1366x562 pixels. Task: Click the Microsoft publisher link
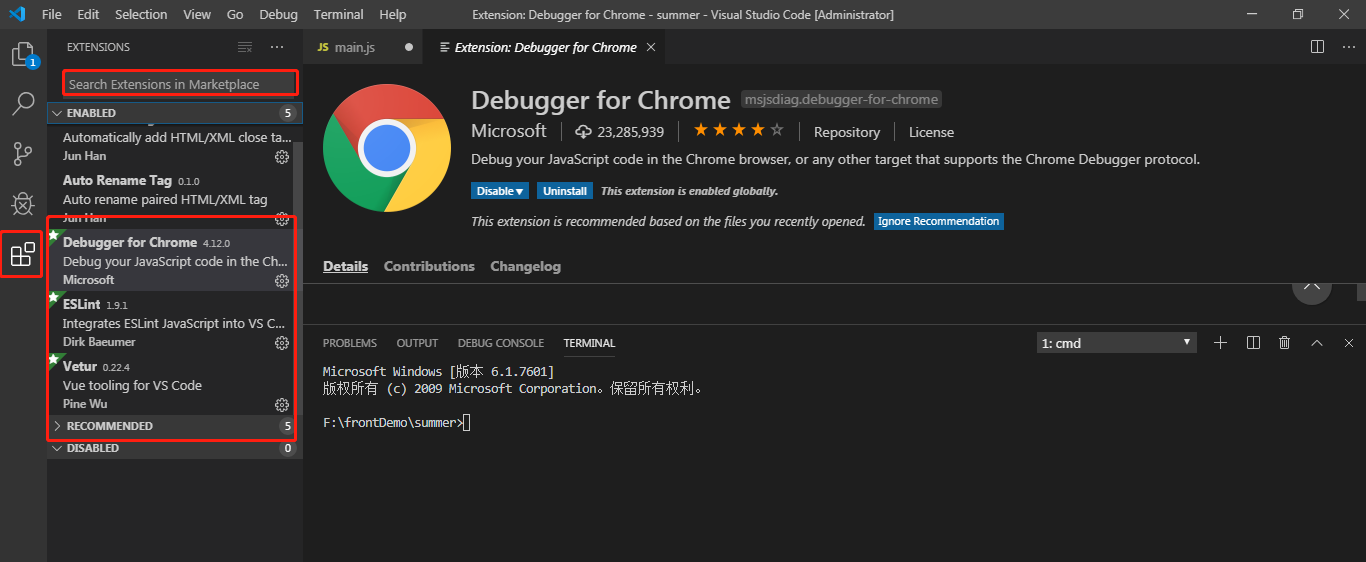click(509, 131)
